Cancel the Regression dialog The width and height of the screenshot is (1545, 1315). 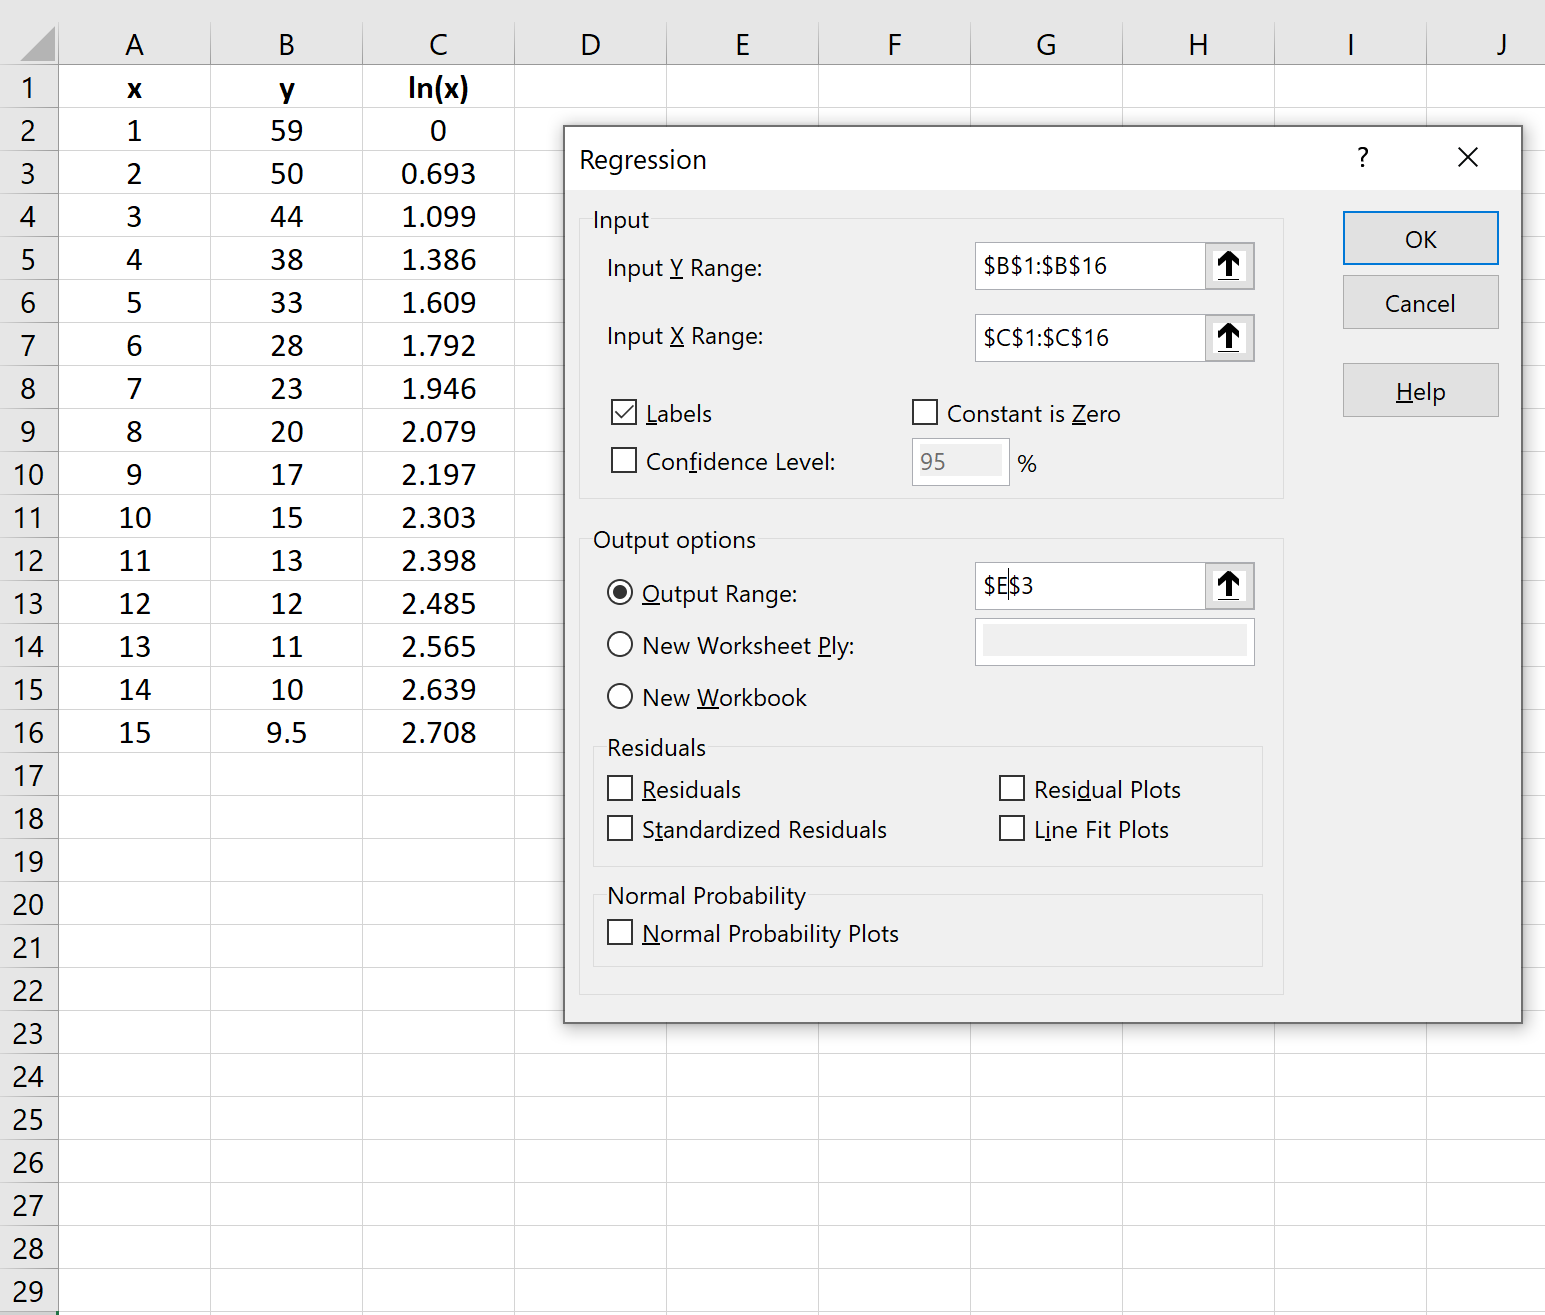(x=1420, y=302)
